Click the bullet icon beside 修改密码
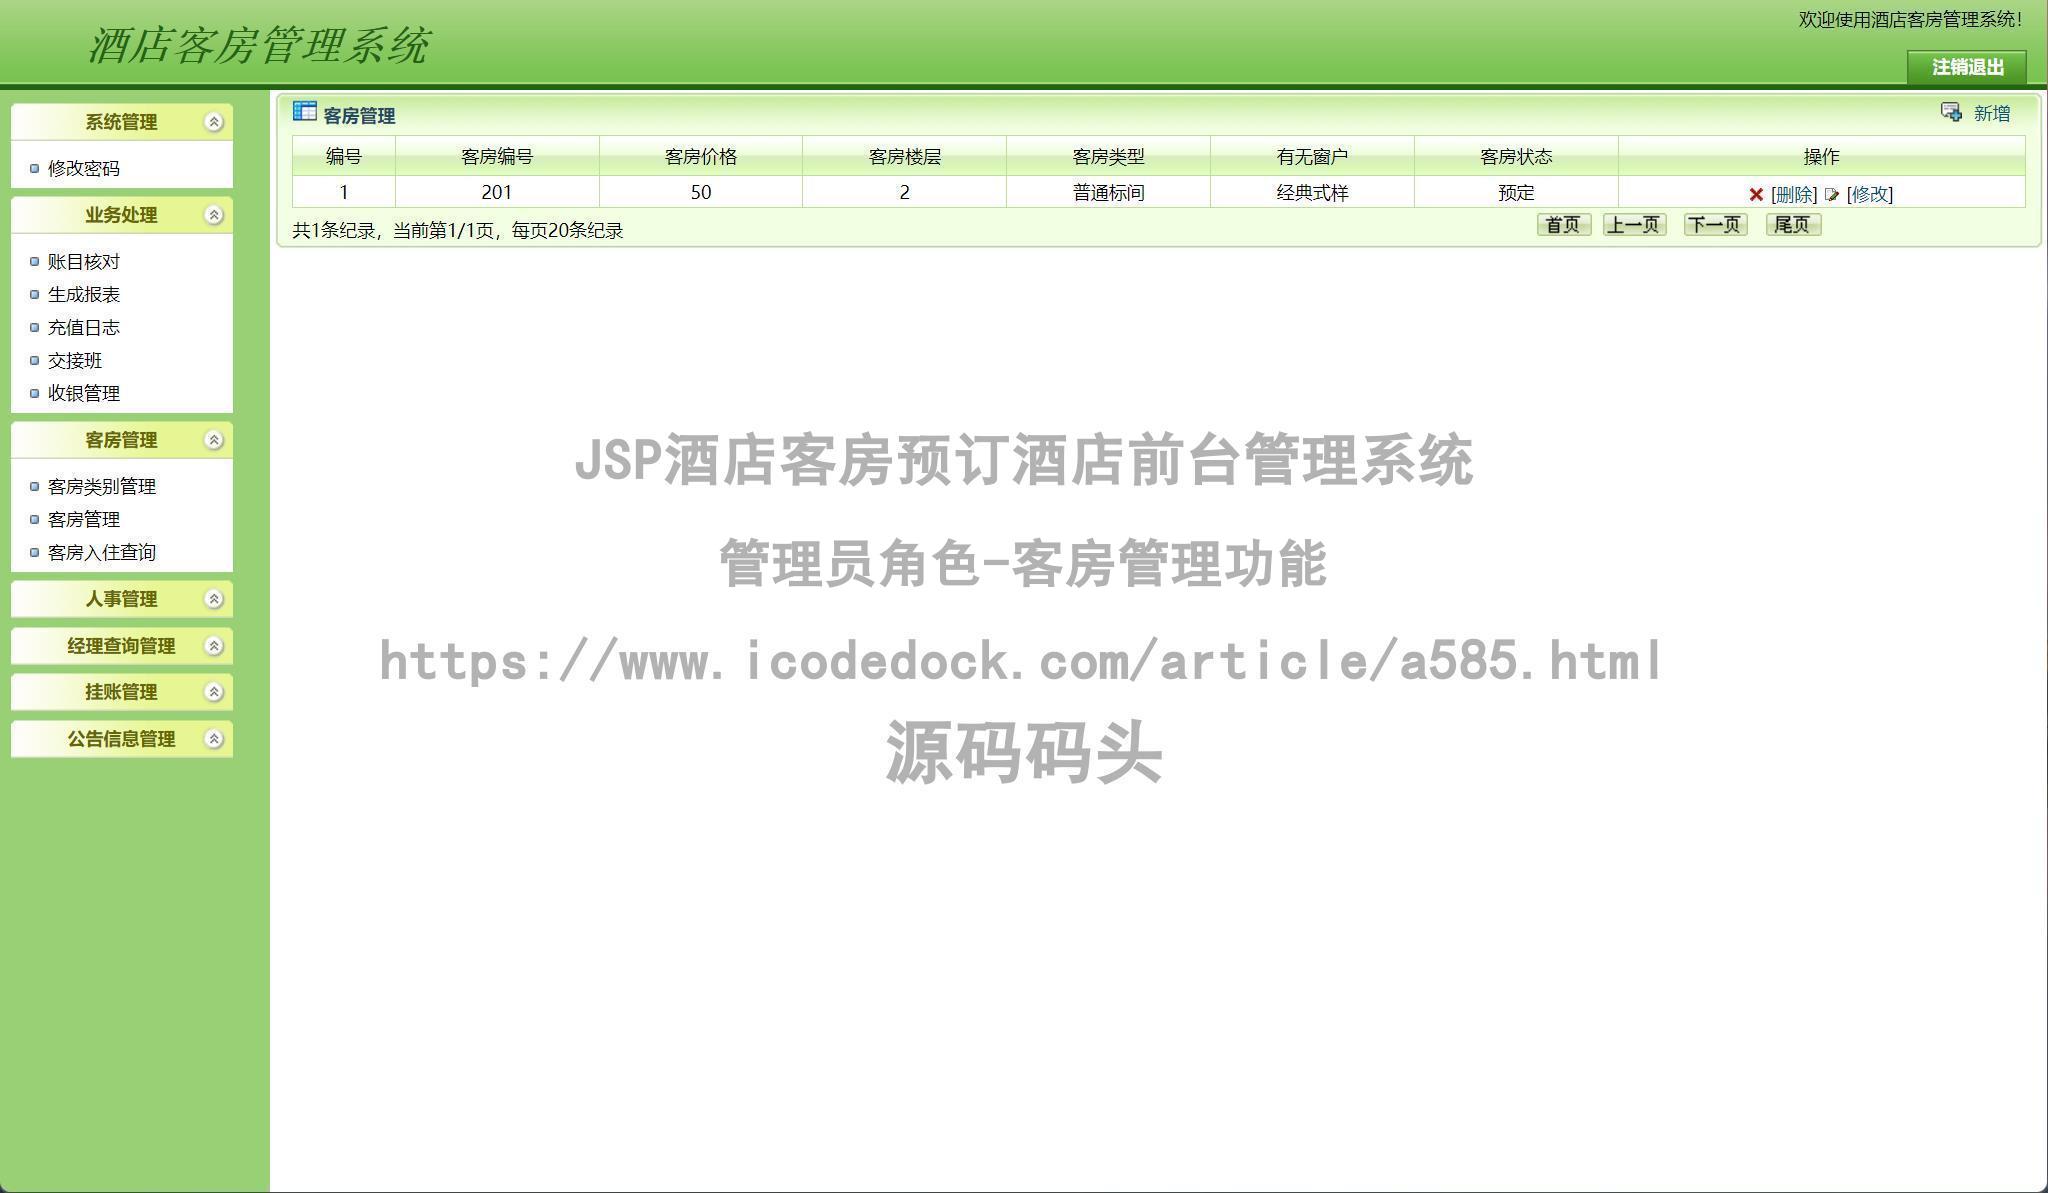The height and width of the screenshot is (1193, 2048). tap(33, 165)
